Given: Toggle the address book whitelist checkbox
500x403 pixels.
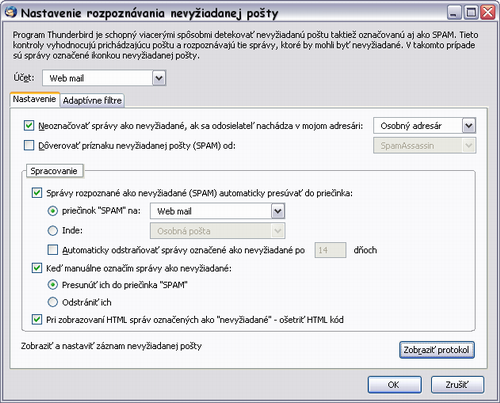Looking at the screenshot, I should 29,126.
